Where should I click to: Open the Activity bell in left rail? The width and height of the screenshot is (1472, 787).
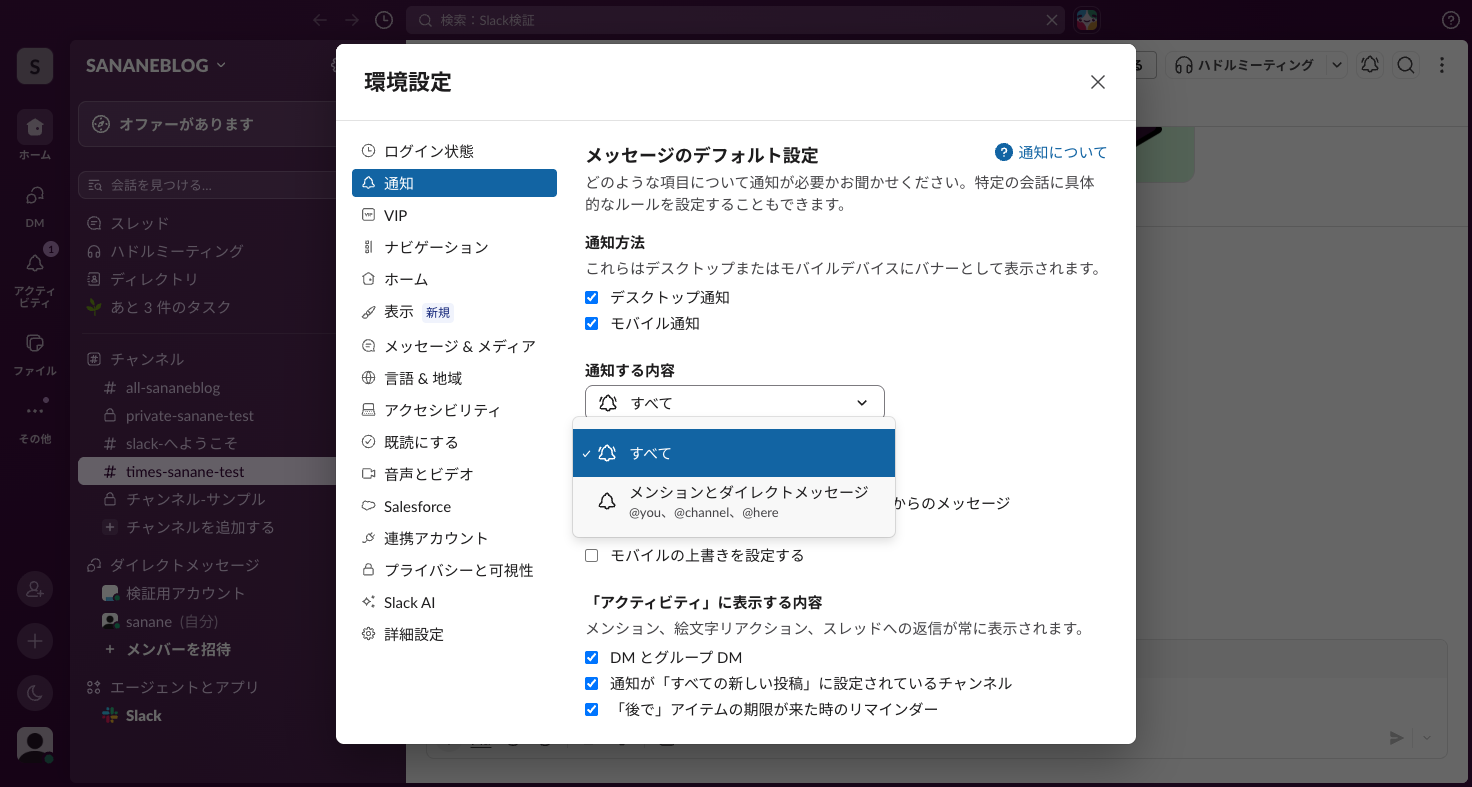(x=35, y=263)
